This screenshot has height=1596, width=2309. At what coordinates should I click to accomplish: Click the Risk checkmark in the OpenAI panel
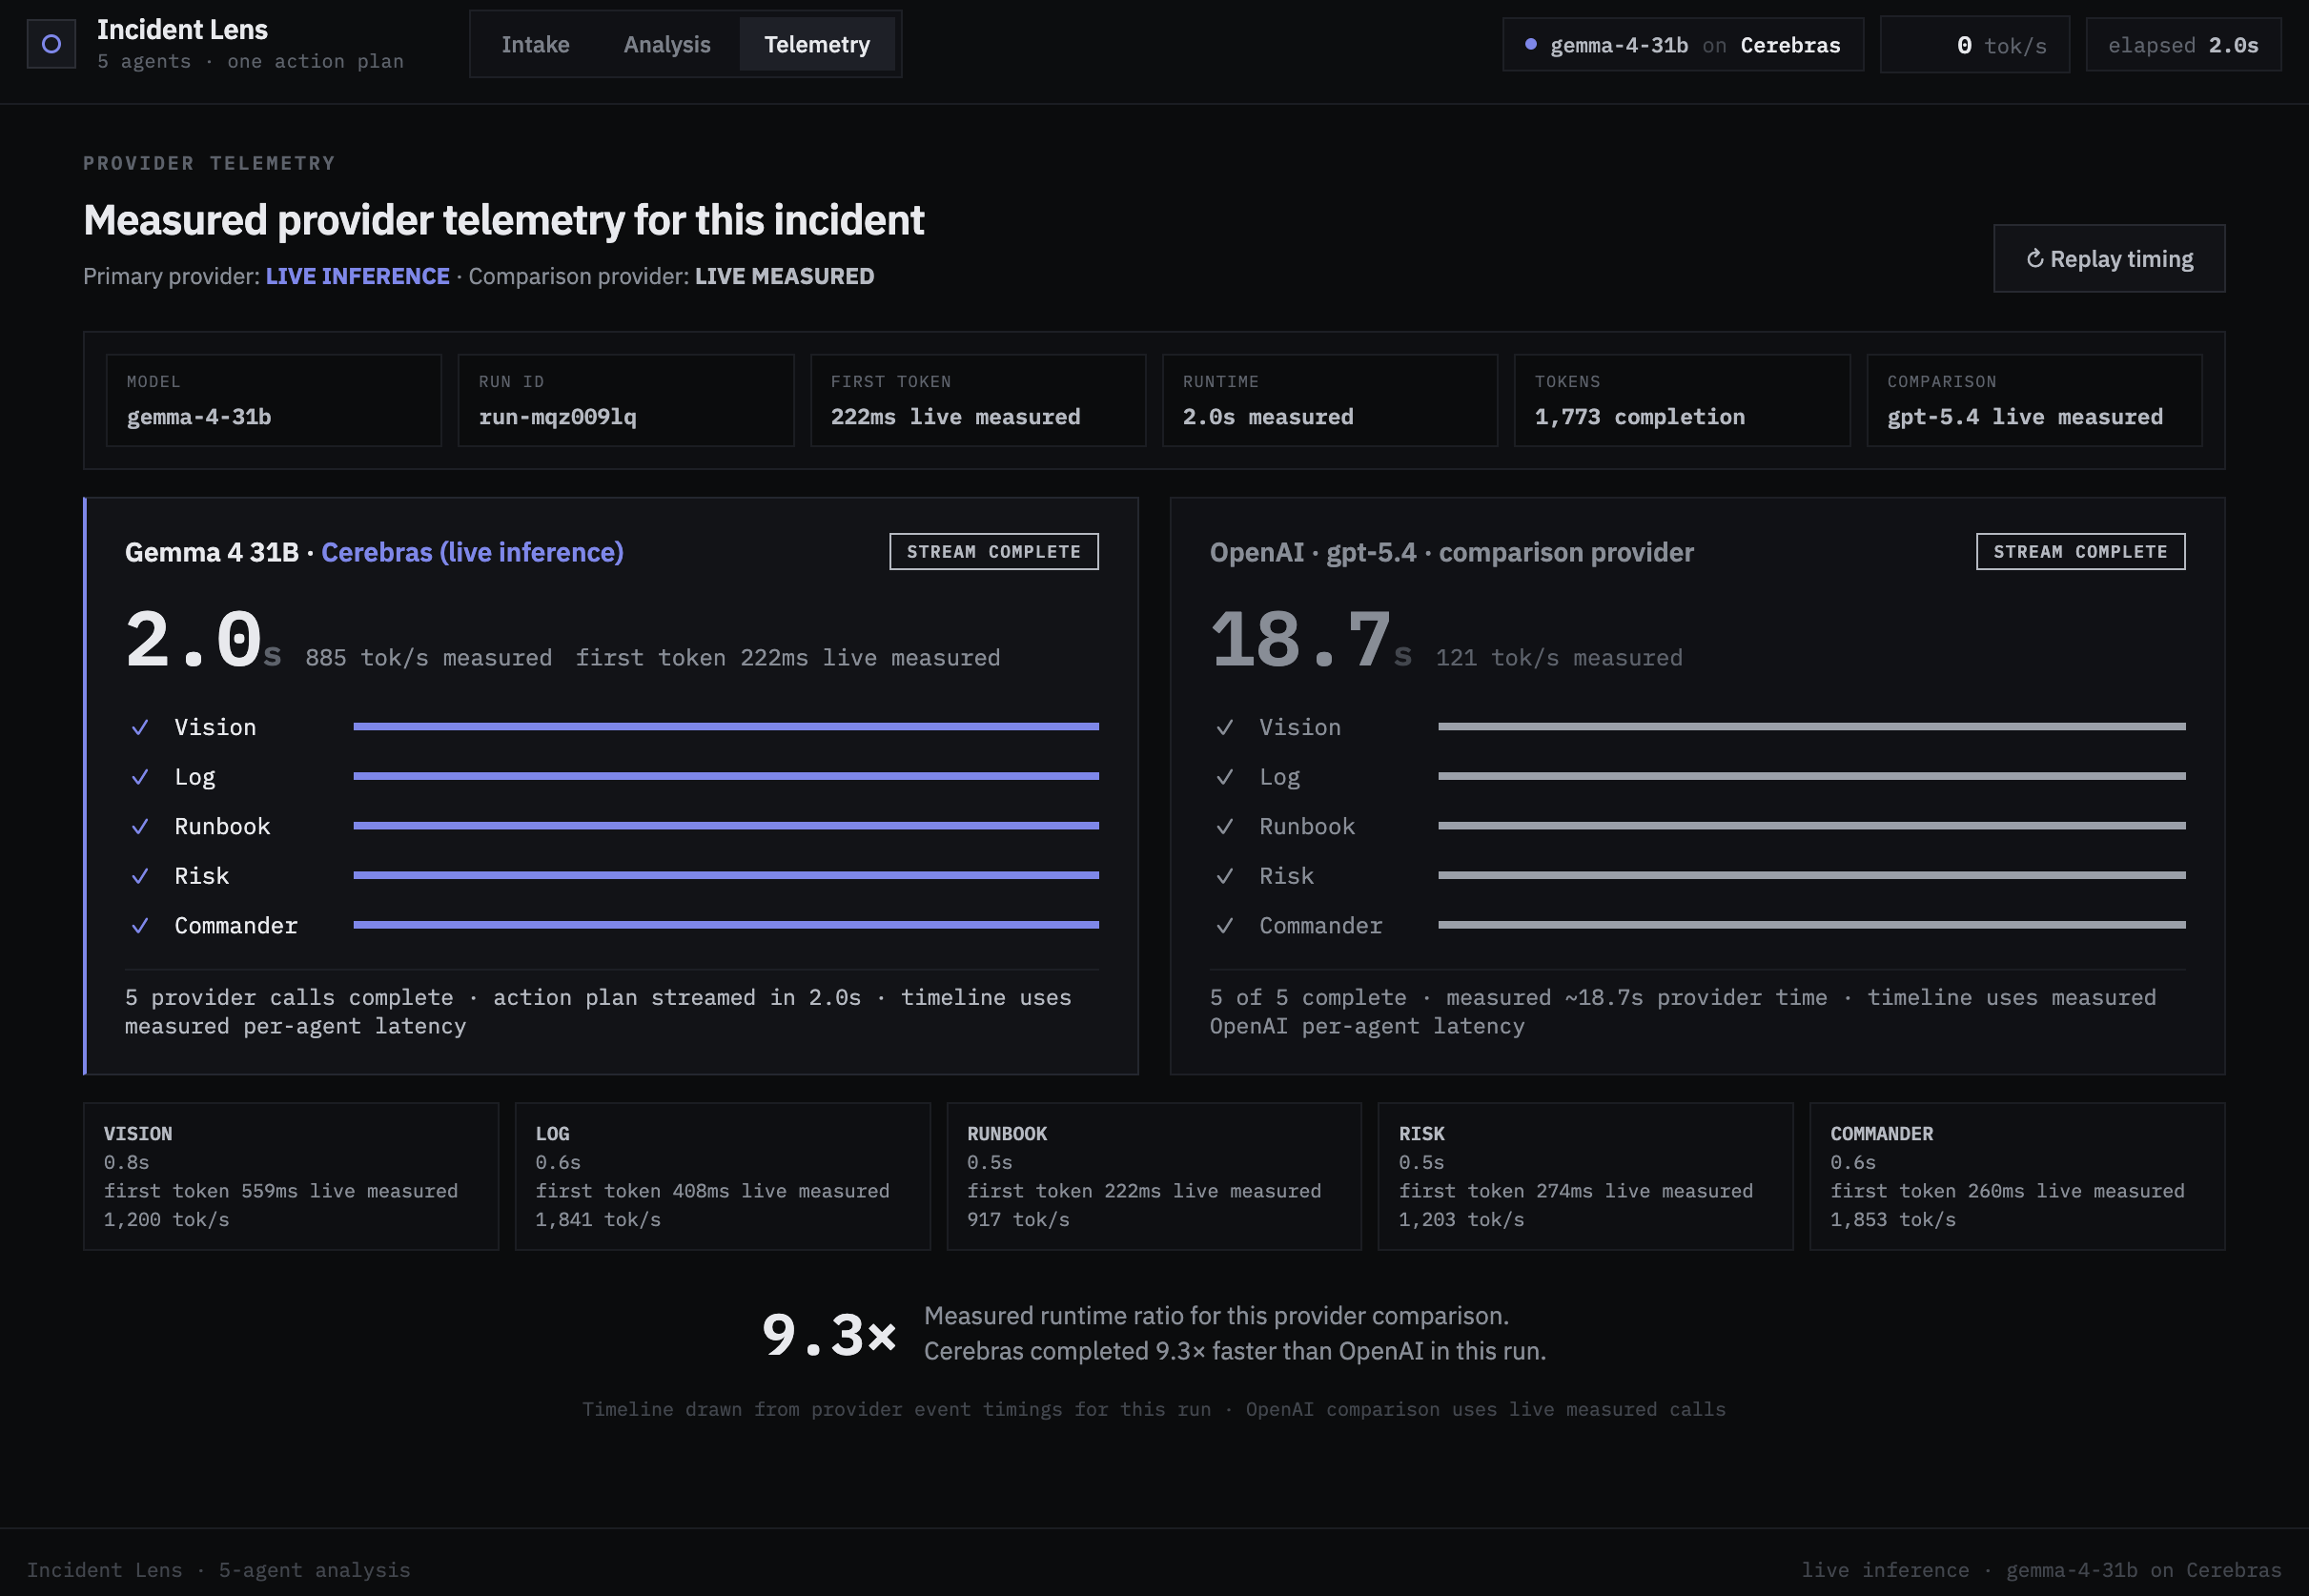(x=1224, y=876)
